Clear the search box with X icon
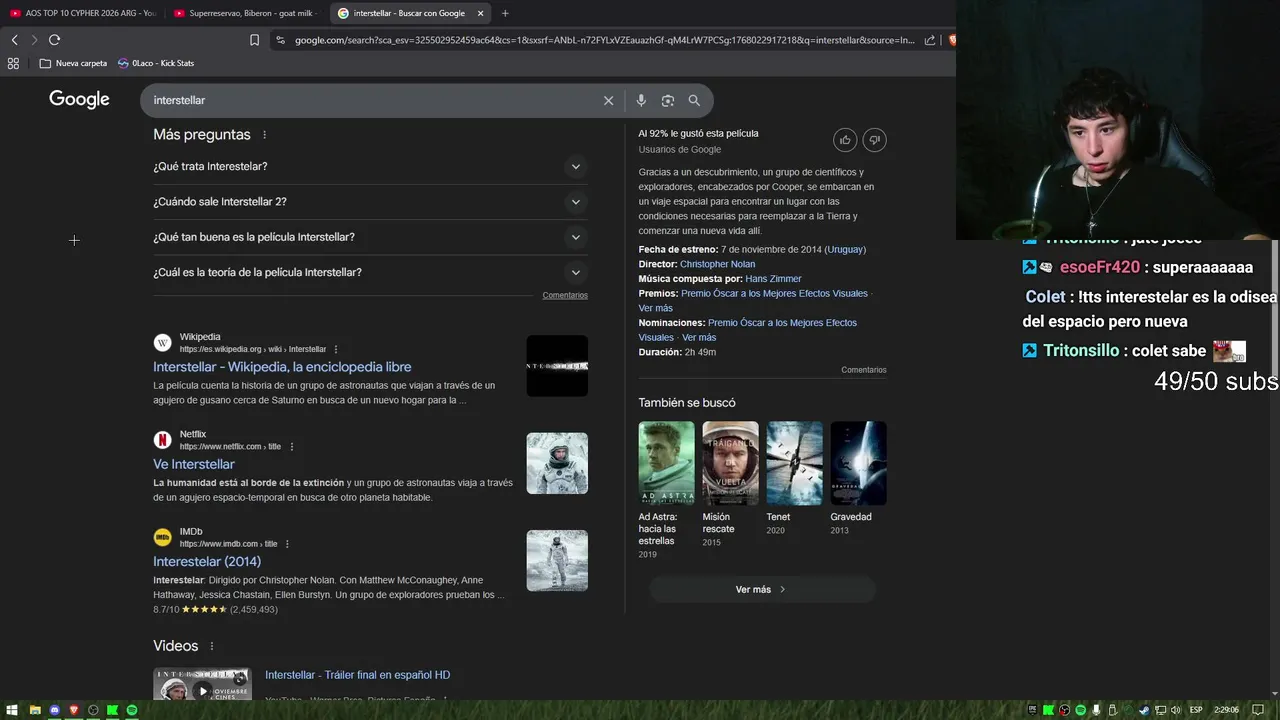Image resolution: width=1280 pixels, height=720 pixels. tap(608, 100)
